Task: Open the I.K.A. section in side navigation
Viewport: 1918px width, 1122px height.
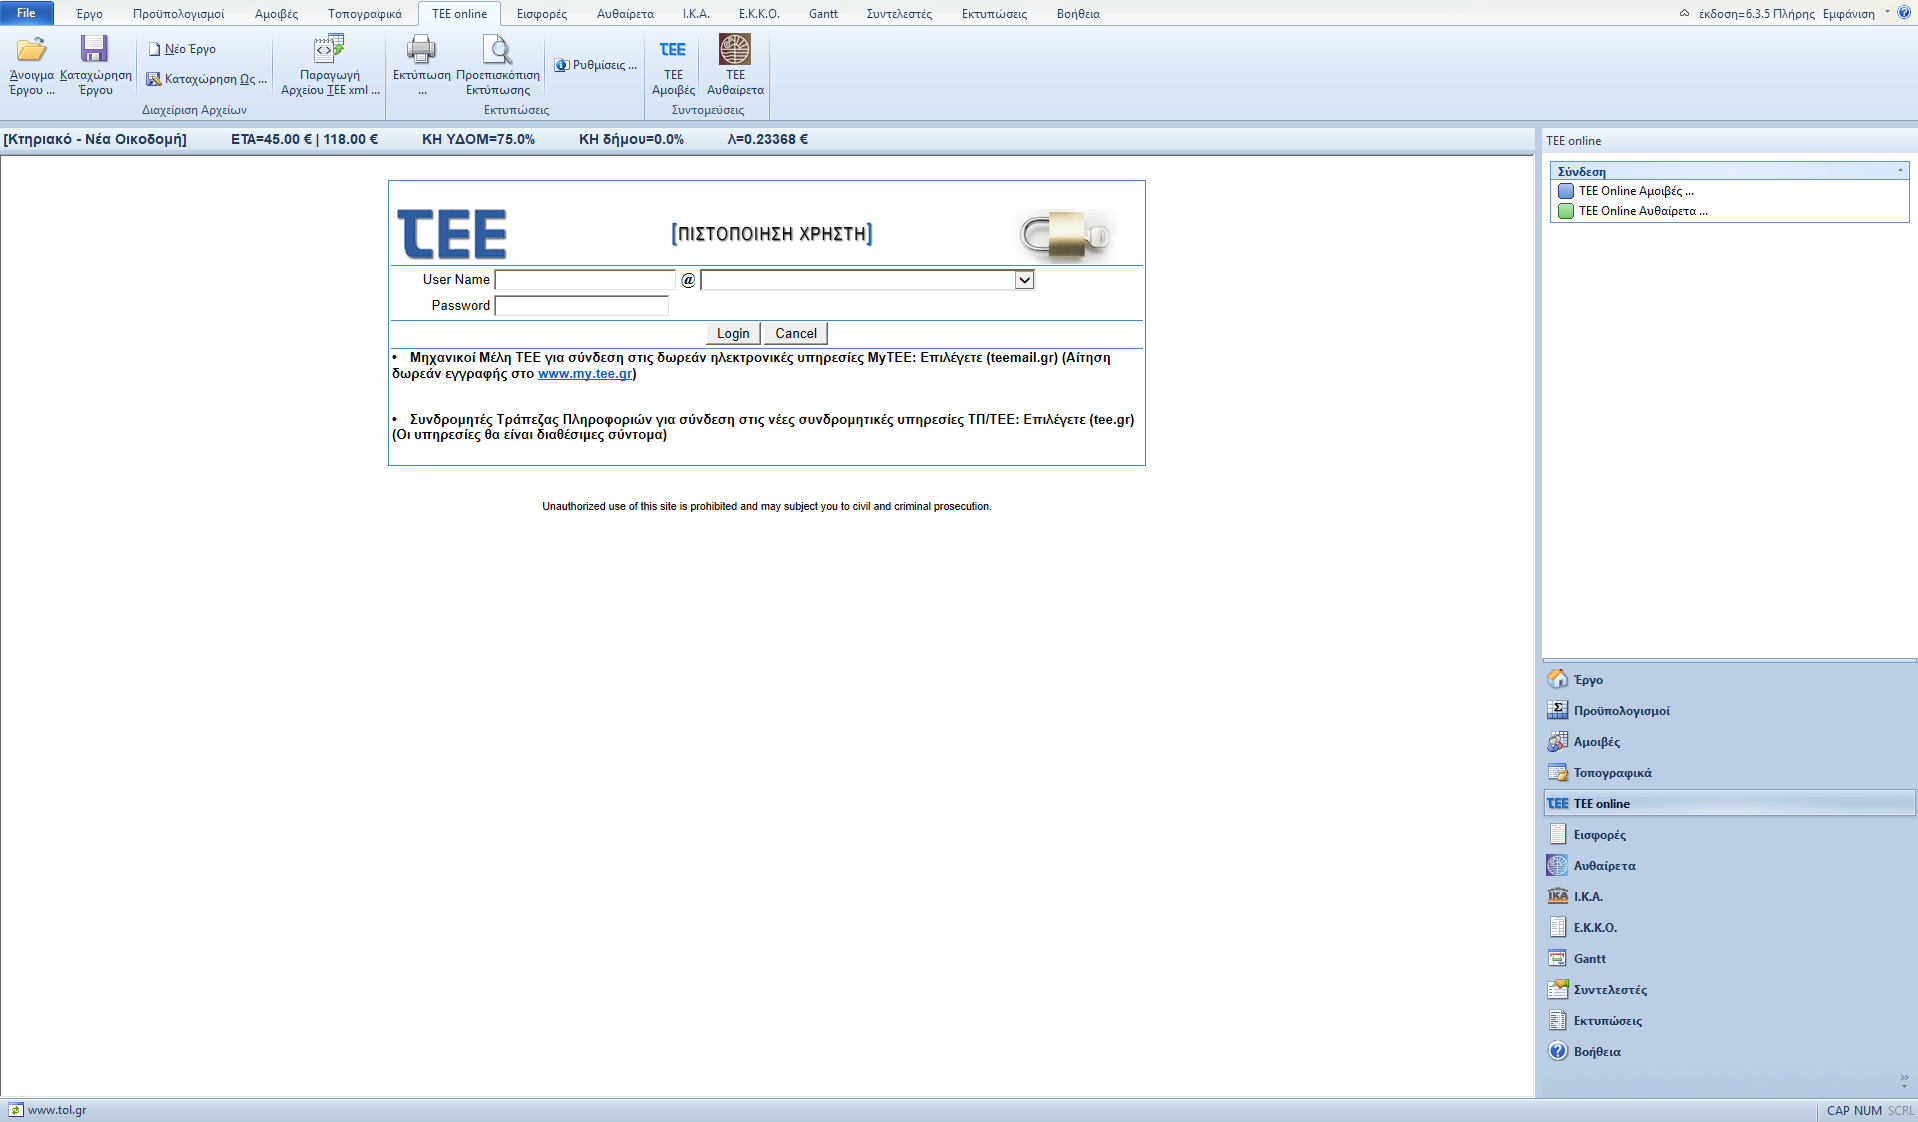Action: tap(1587, 897)
